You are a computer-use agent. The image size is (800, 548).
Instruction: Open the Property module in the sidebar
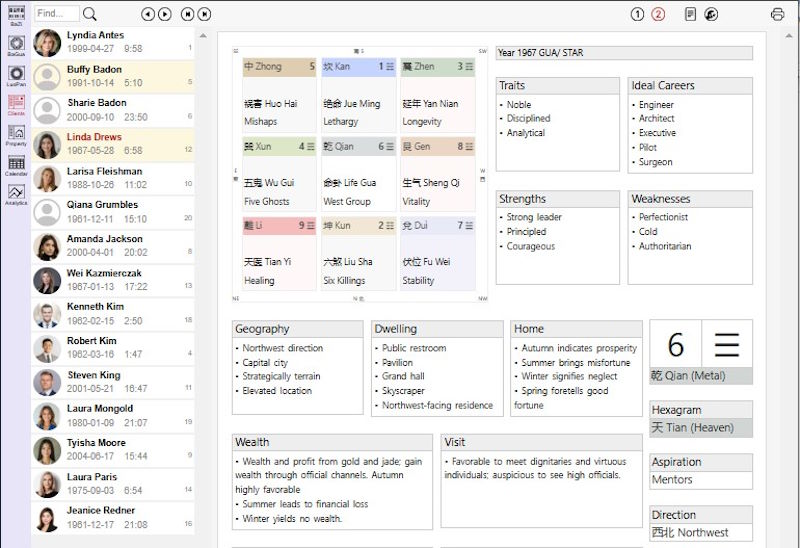tap(16, 135)
